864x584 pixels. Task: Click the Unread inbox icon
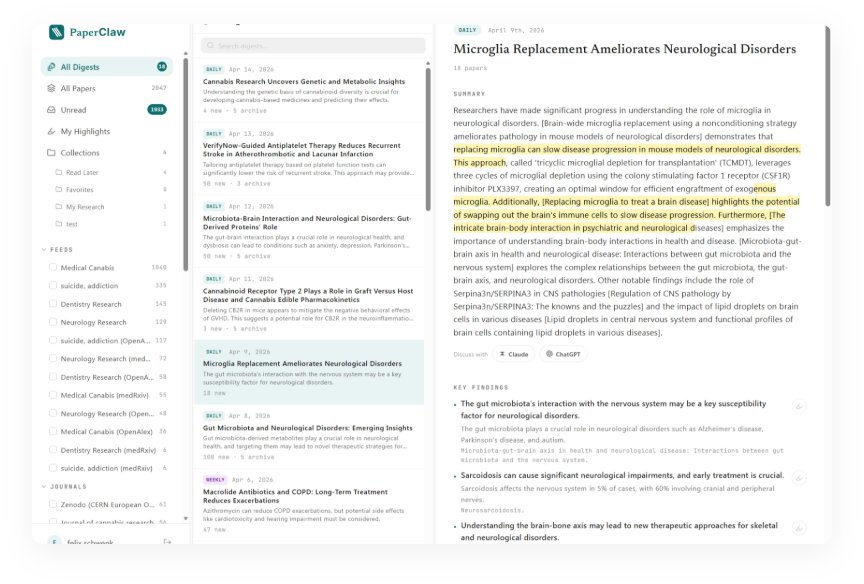51,110
